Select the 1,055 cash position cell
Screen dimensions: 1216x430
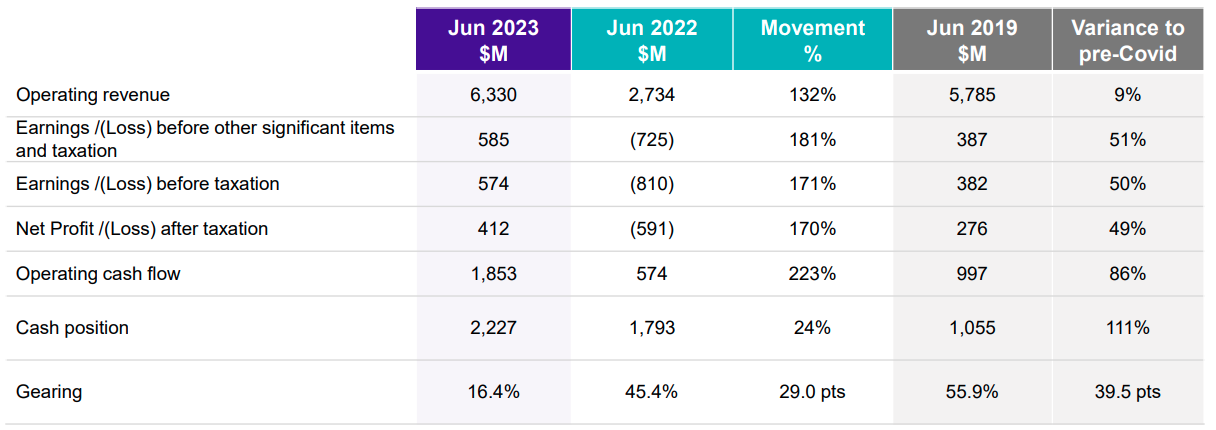[x=971, y=328]
